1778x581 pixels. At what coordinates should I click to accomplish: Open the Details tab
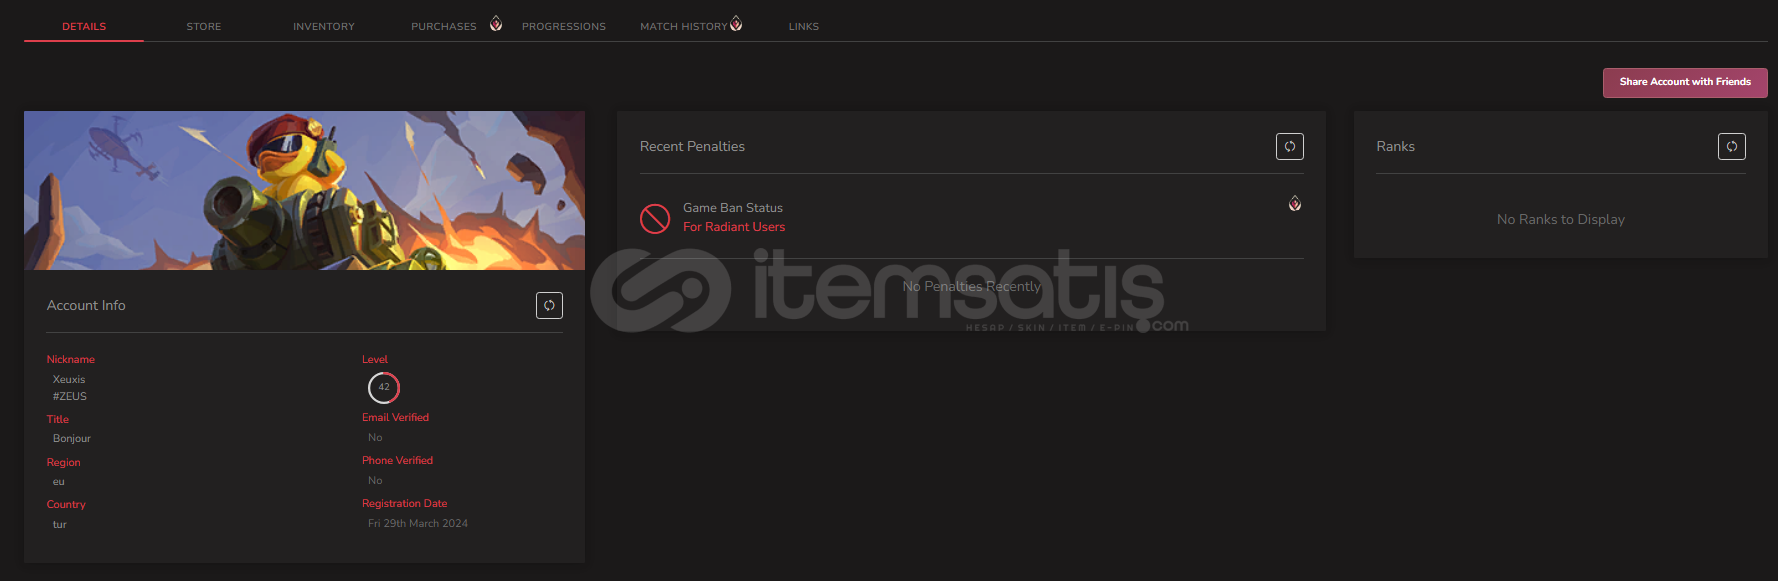[84, 26]
